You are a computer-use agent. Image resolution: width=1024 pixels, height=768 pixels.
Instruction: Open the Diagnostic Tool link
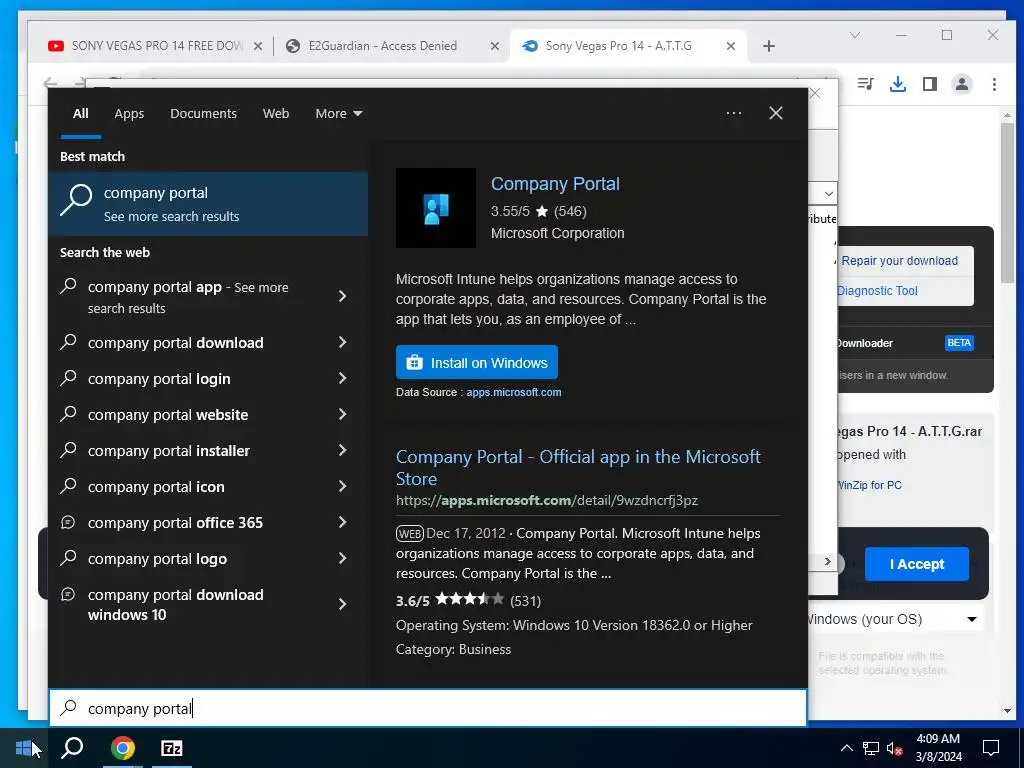coord(877,291)
